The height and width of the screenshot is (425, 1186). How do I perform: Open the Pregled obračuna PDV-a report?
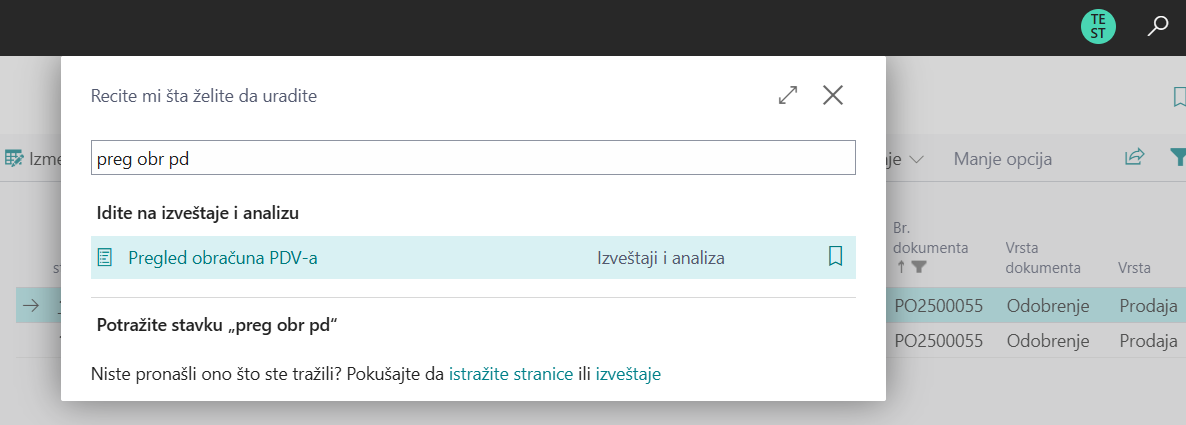tap(223, 258)
